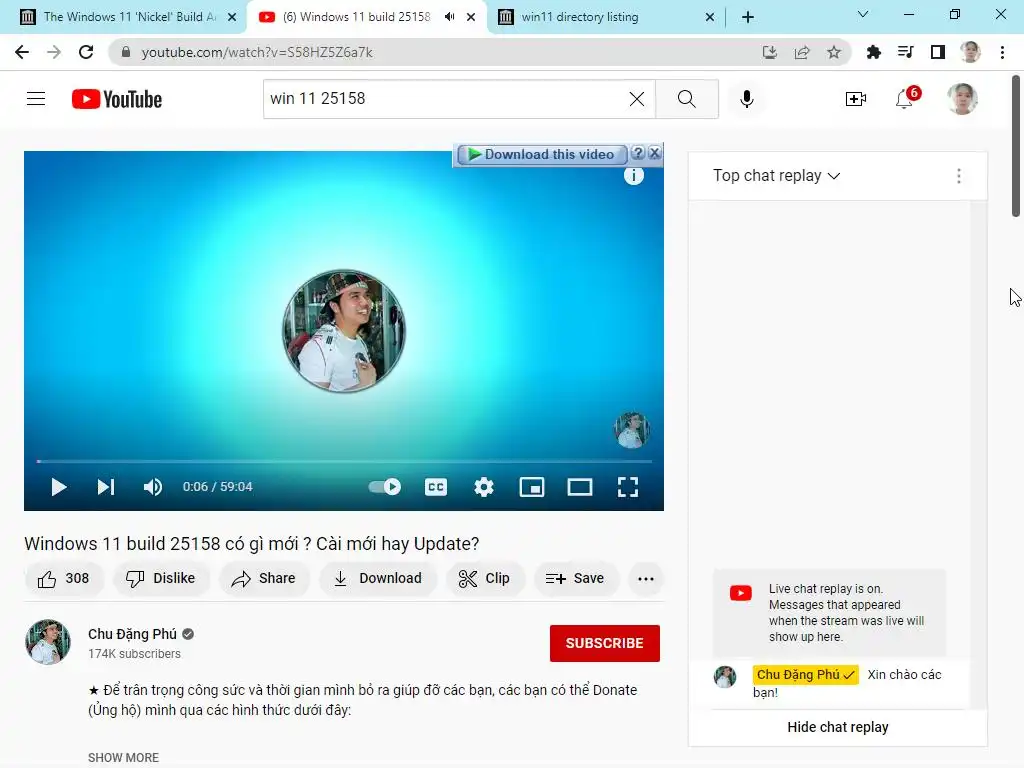
Task: Click the Download this video overlay button
Action: click(x=541, y=155)
